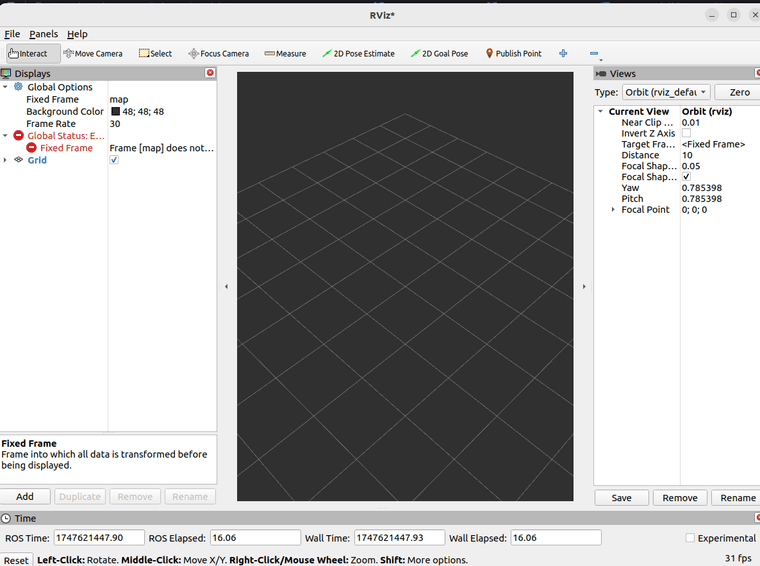Click the Zero view button

739,92
